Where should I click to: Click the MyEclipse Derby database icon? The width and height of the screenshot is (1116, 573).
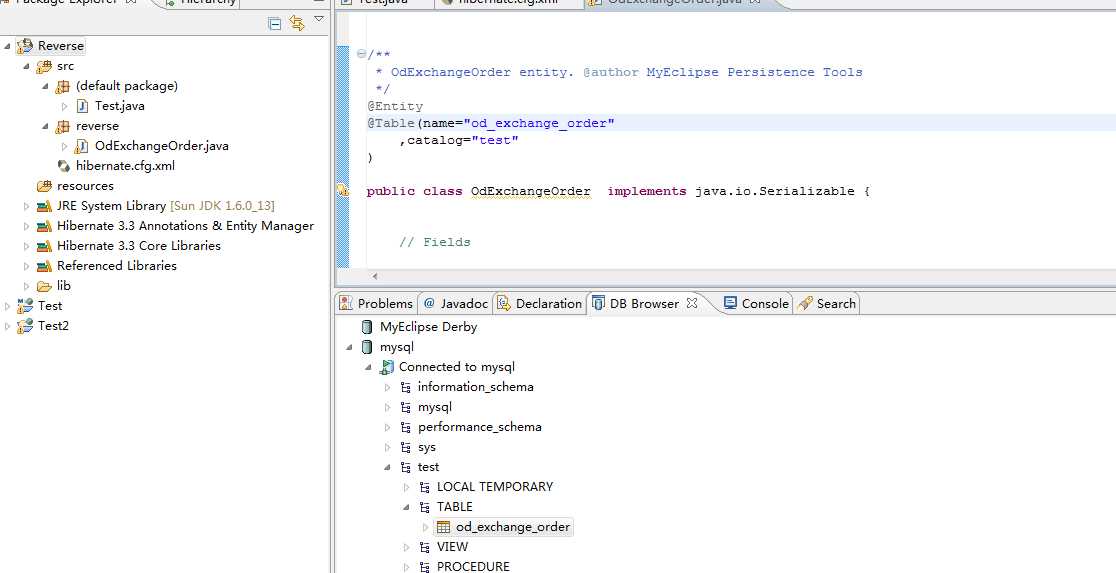[367, 327]
